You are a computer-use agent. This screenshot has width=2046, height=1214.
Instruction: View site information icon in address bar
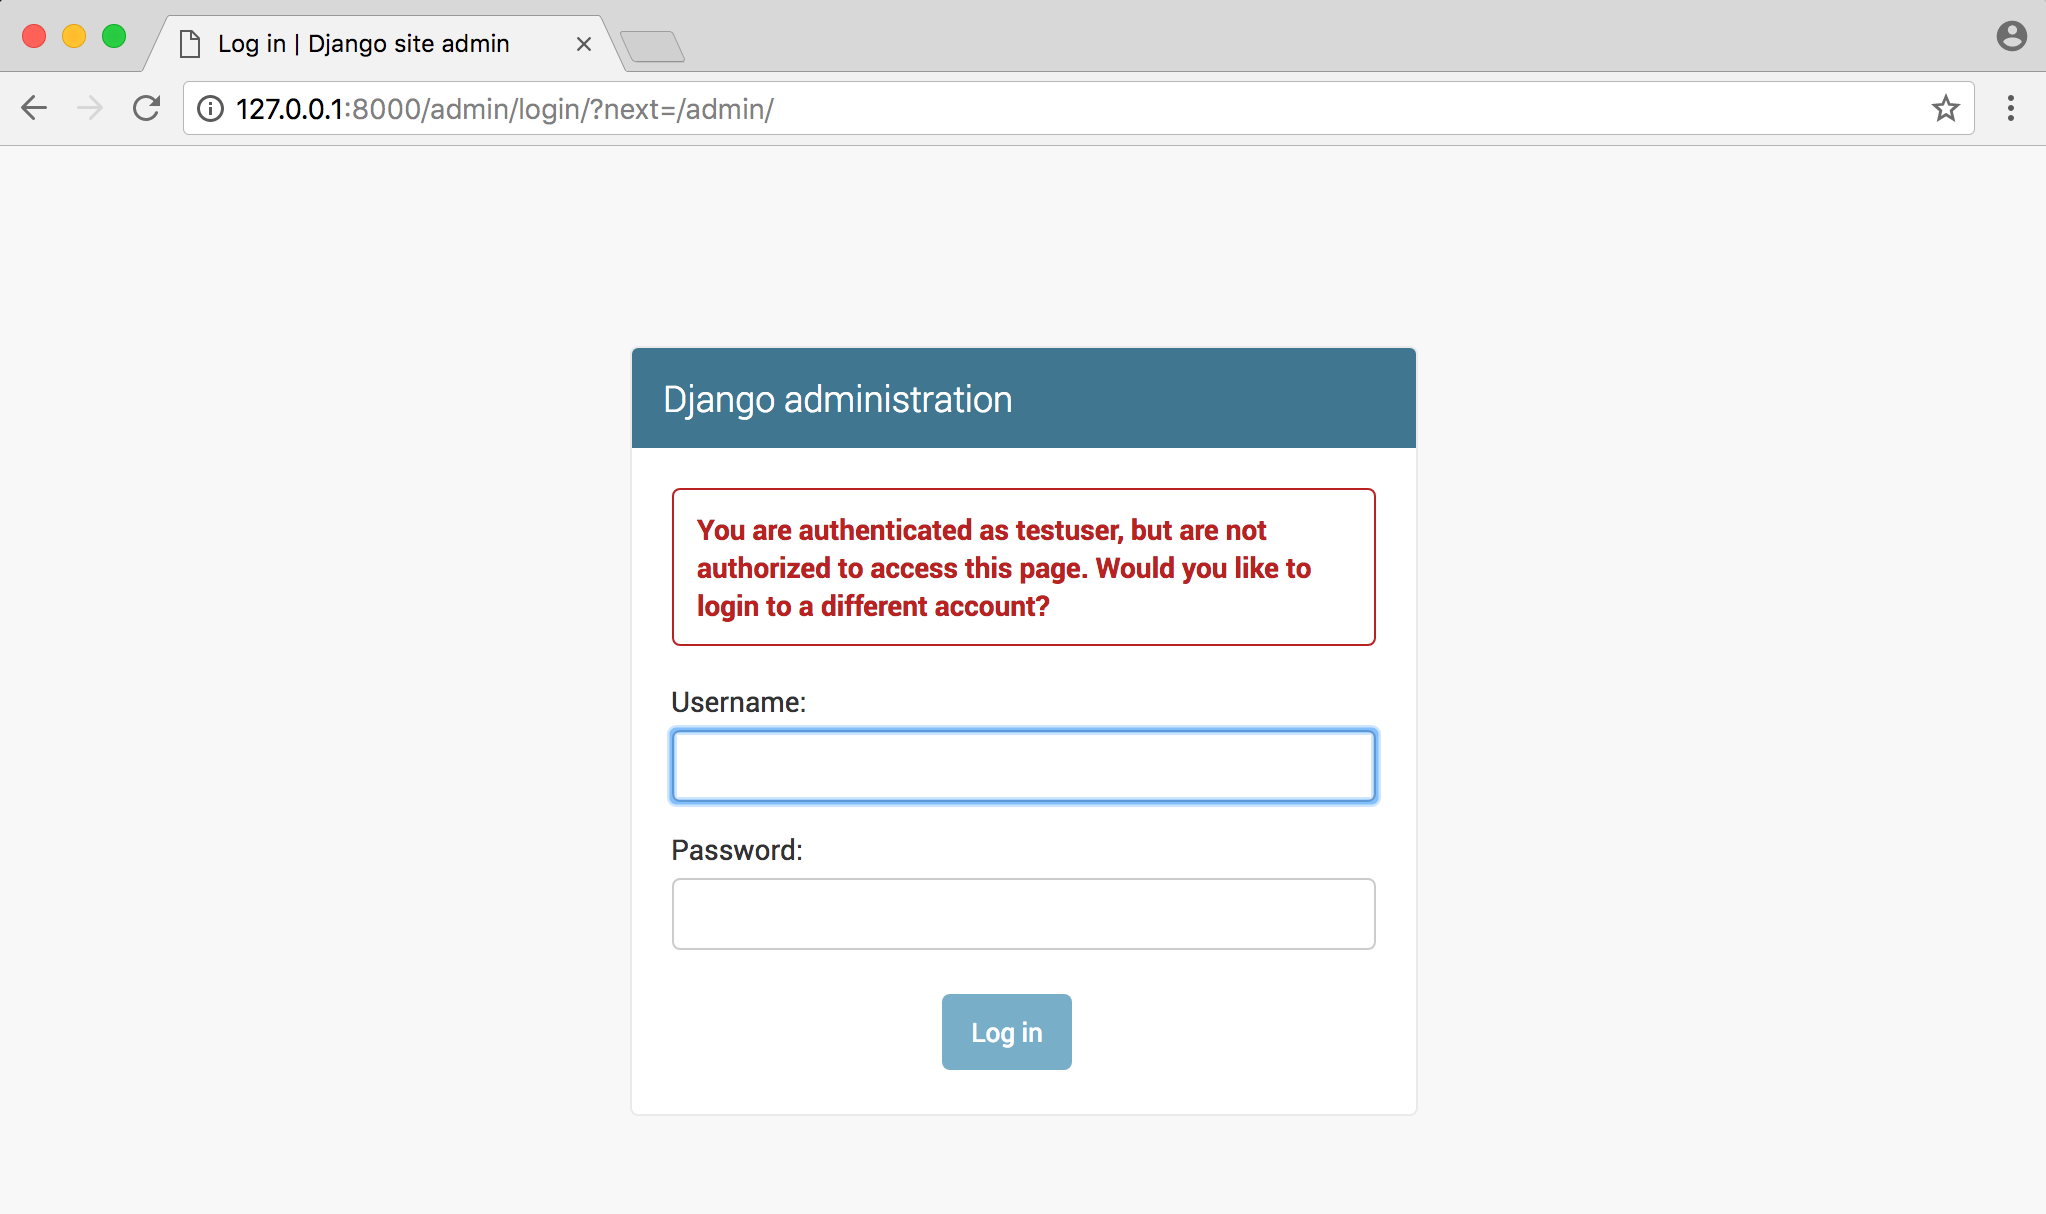(210, 108)
